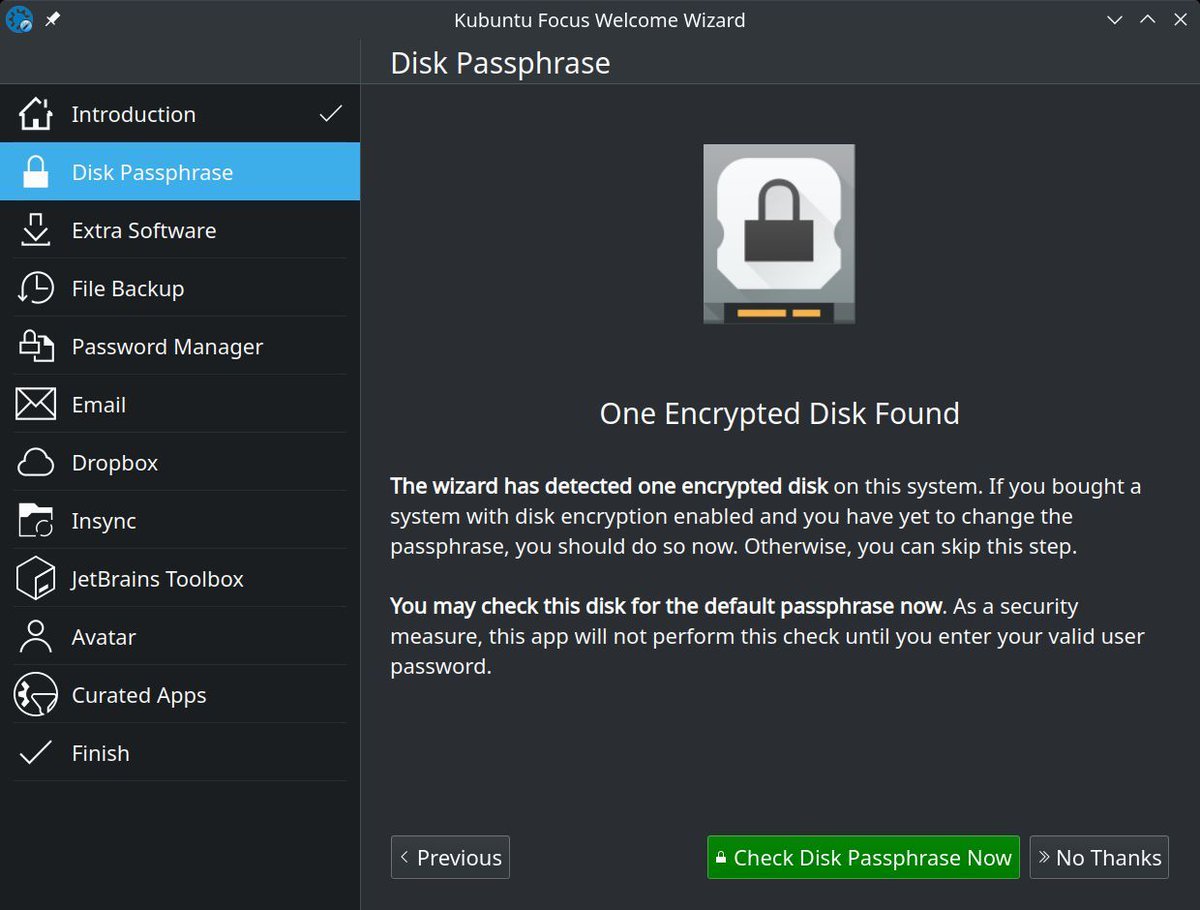Screen dimensions: 1200x910
Task: Go to Curated Apps step
Action: 180,694
